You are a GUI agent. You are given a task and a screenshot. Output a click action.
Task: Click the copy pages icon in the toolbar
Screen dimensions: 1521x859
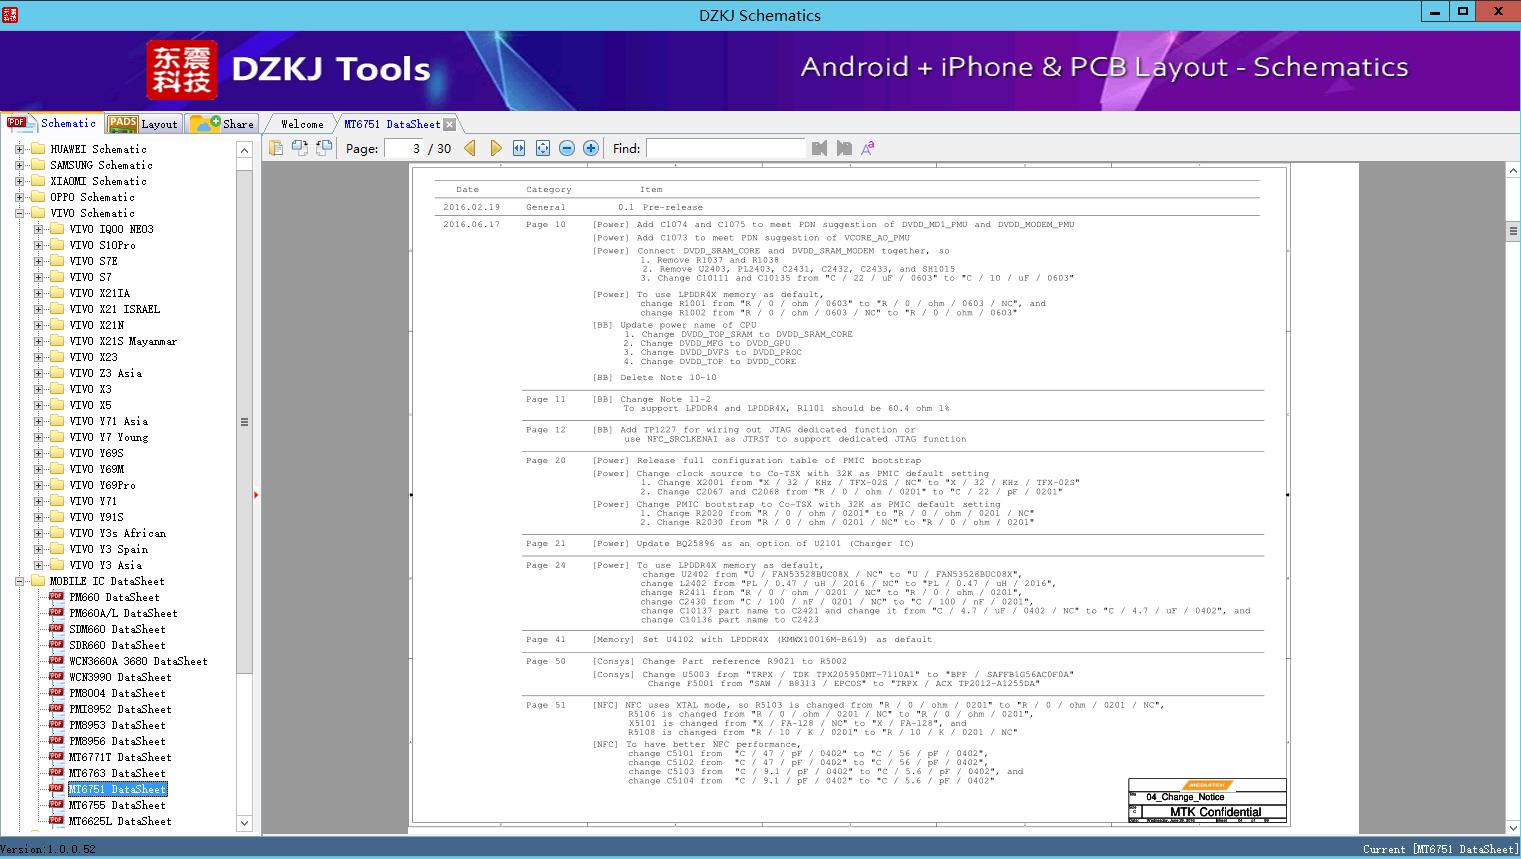click(x=275, y=148)
